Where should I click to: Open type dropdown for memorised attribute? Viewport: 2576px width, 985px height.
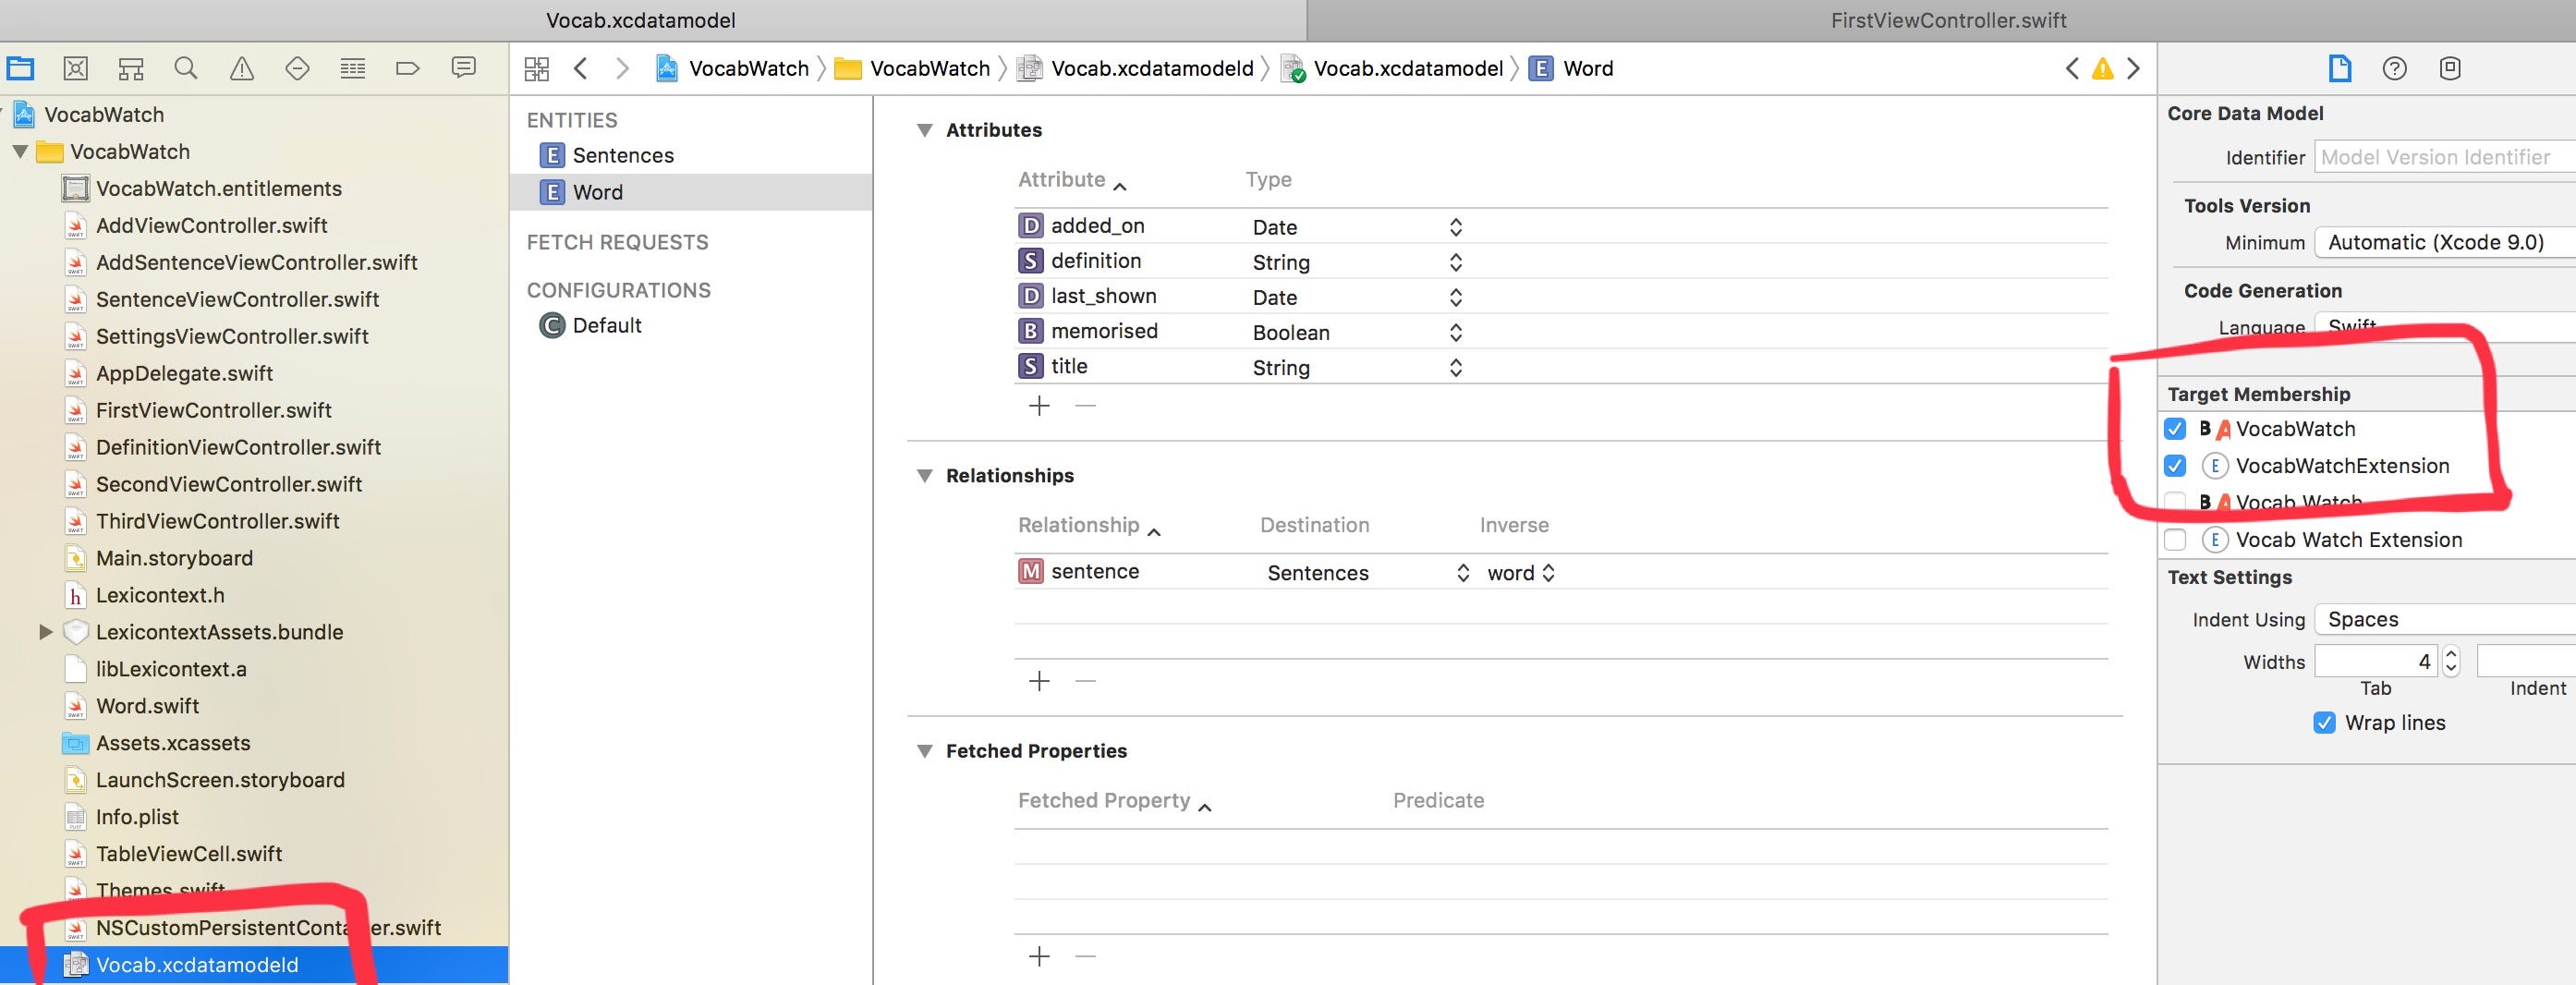point(1455,332)
